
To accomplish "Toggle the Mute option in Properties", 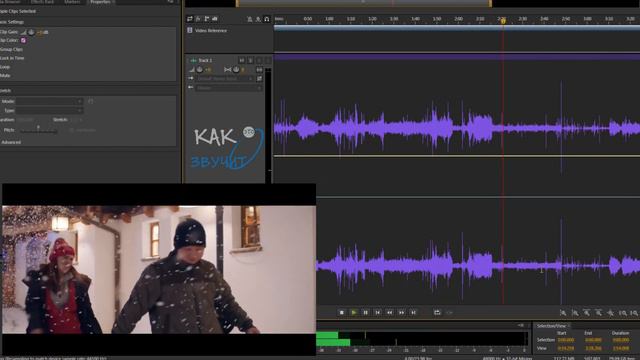I will (x=5, y=75).
